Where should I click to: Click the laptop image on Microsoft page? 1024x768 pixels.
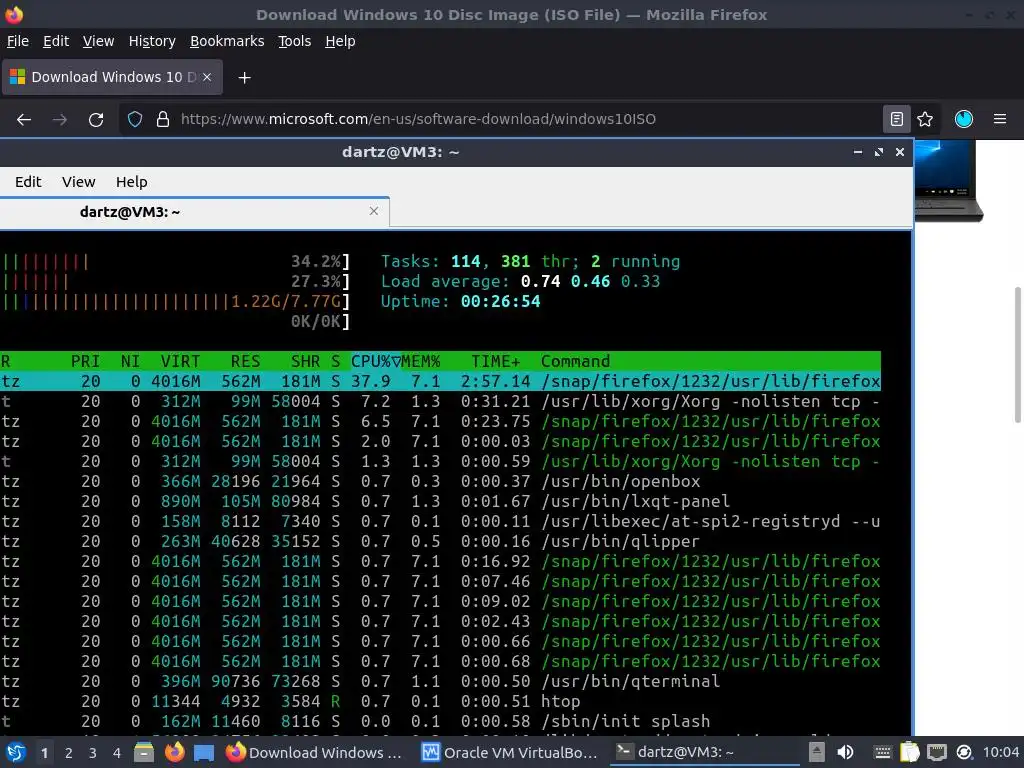pyautogui.click(x=948, y=180)
